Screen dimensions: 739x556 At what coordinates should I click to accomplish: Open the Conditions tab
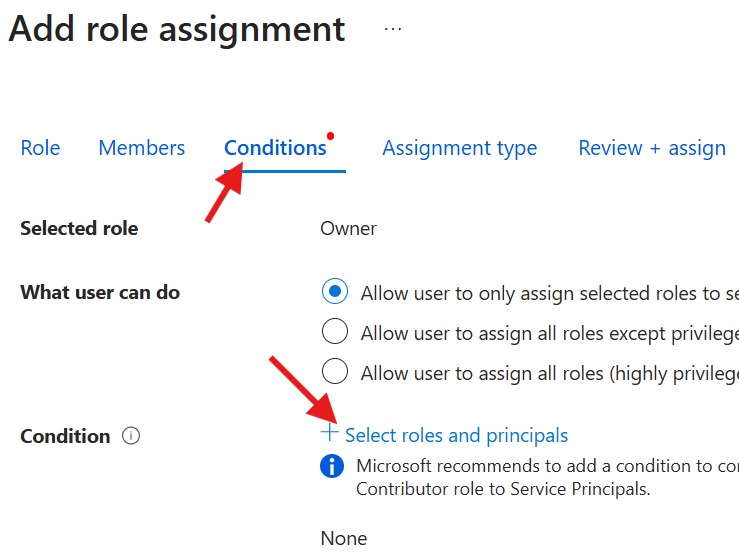click(275, 148)
